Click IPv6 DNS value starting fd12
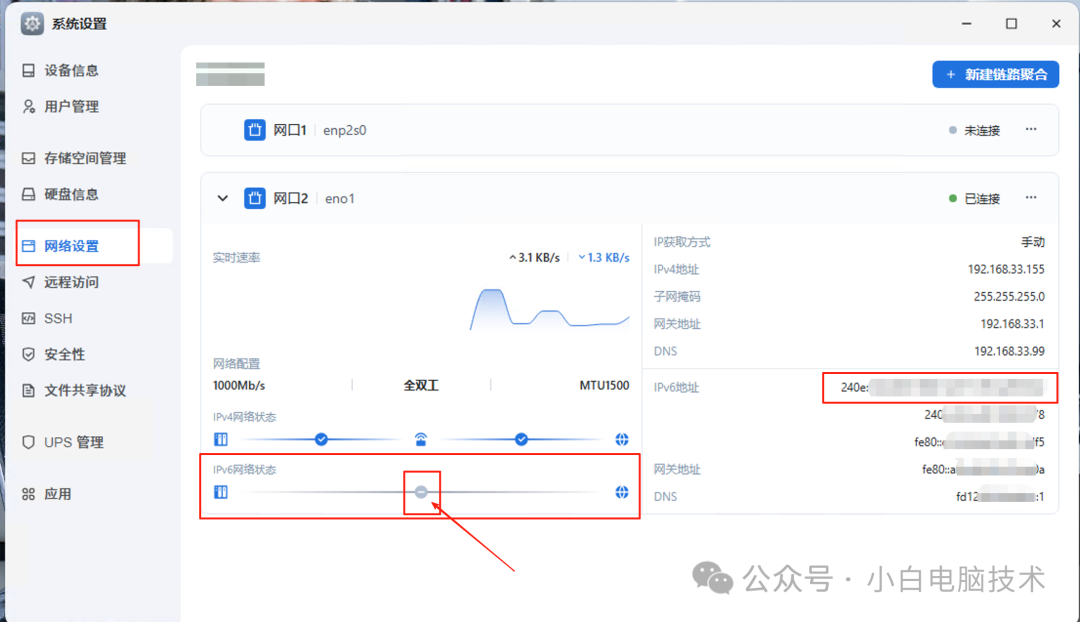The height and width of the screenshot is (622, 1080). (1000, 497)
